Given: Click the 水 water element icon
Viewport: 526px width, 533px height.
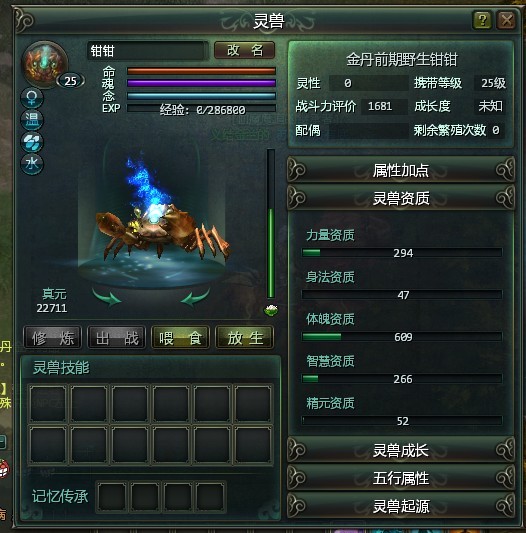Looking at the screenshot, I should coord(32,164).
